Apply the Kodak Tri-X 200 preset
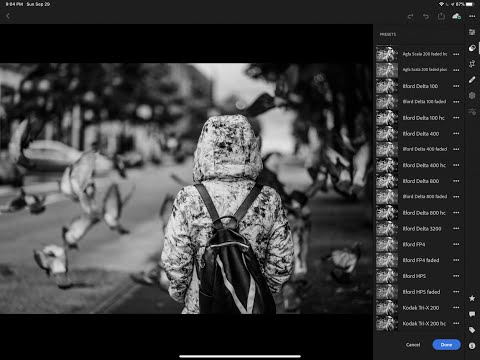The width and height of the screenshot is (480, 360). [x=420, y=307]
